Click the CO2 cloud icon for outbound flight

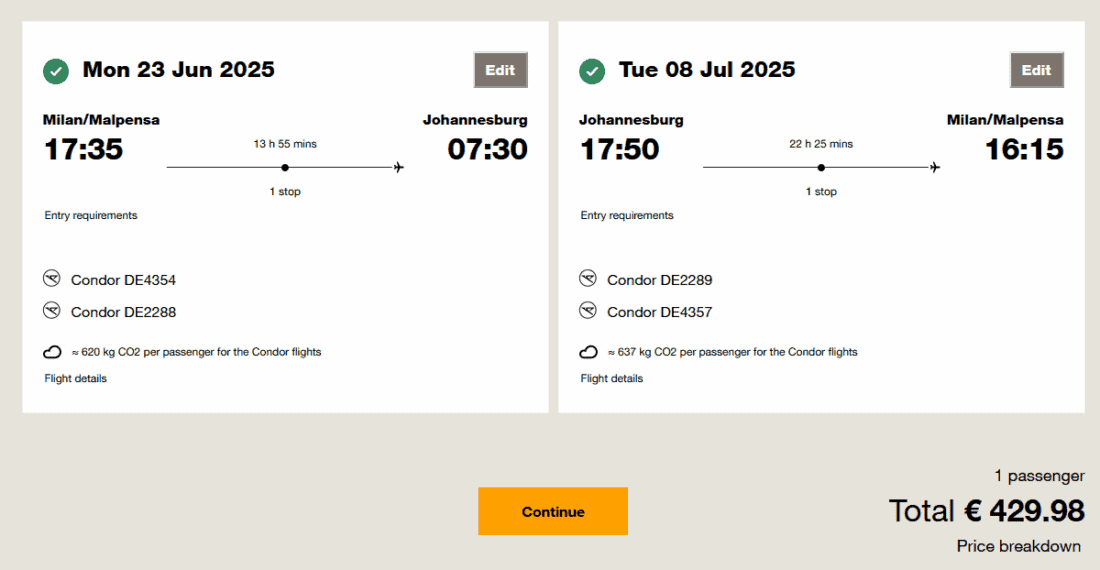point(53,352)
